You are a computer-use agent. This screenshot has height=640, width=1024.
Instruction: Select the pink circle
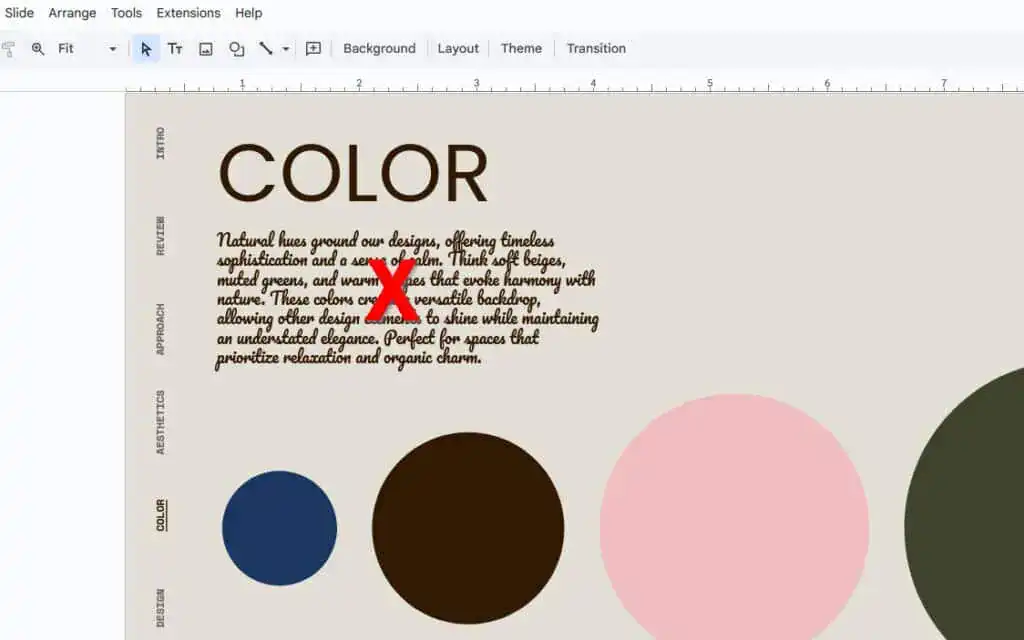coord(734,519)
